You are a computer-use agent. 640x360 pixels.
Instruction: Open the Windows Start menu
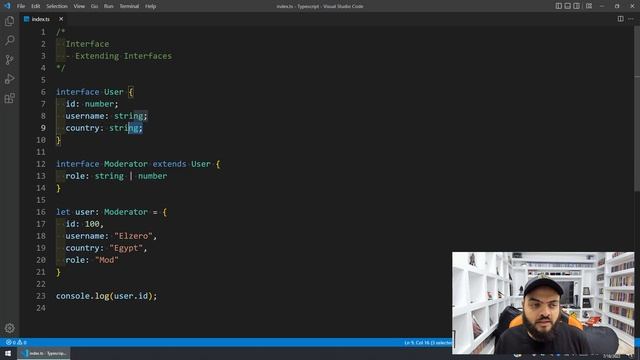[8, 353]
